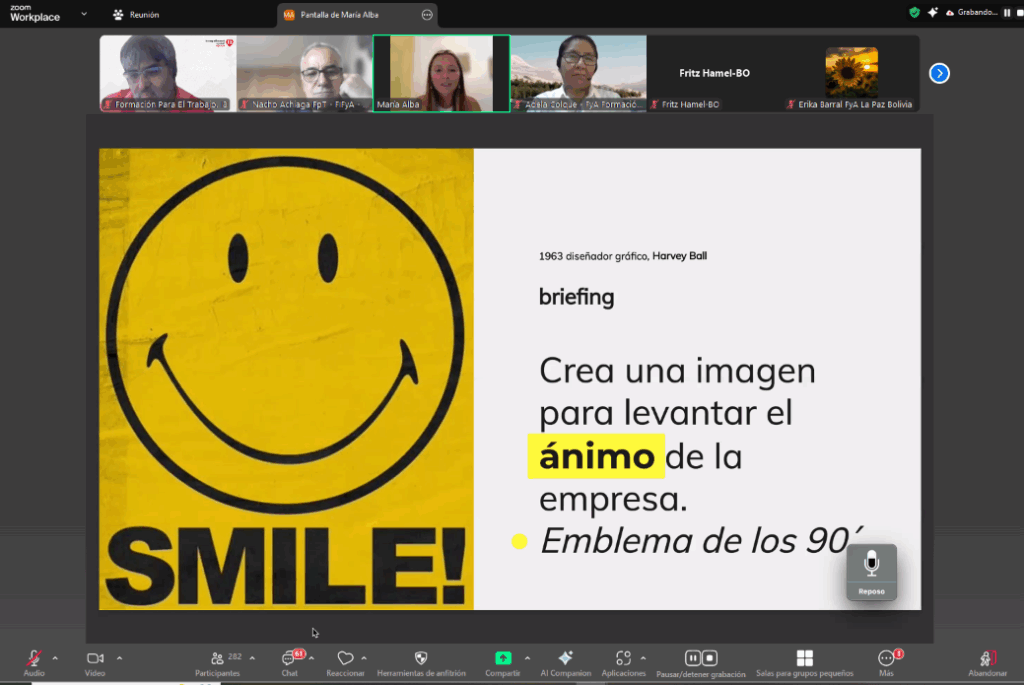Image resolution: width=1024 pixels, height=685 pixels.
Task: Click the Harvey Ball text on the slide
Action: pos(679,256)
